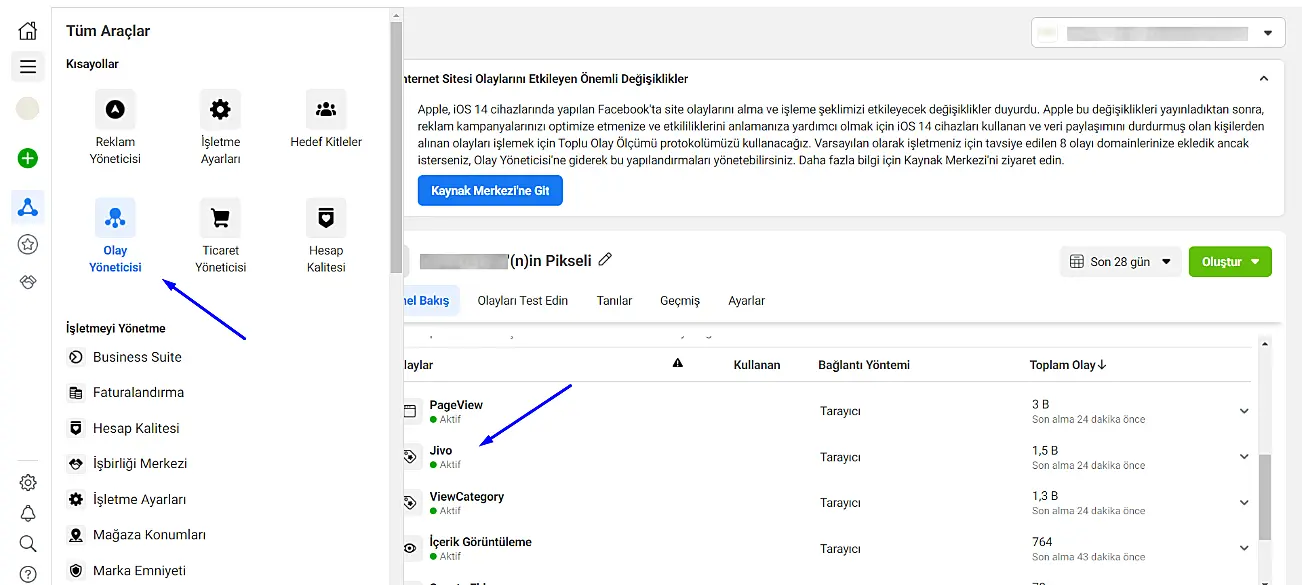Click the home icon in left rail

pos(28,30)
